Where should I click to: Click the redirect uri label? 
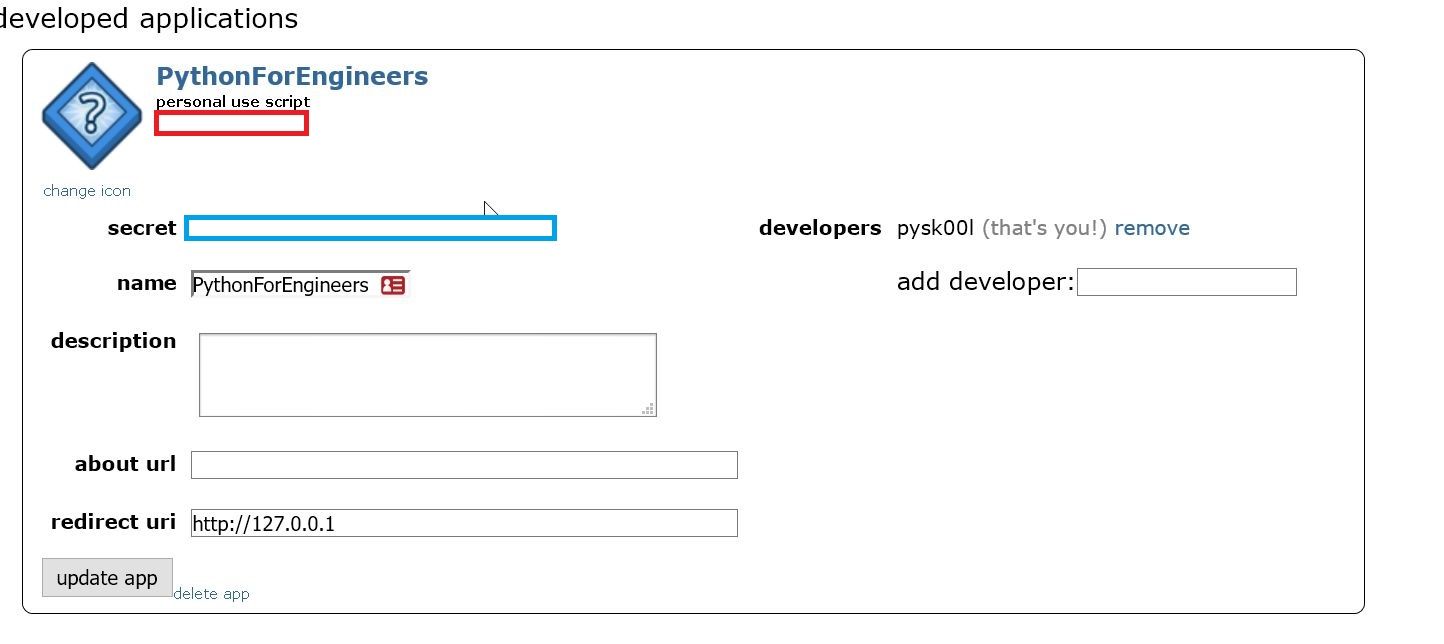(113, 522)
